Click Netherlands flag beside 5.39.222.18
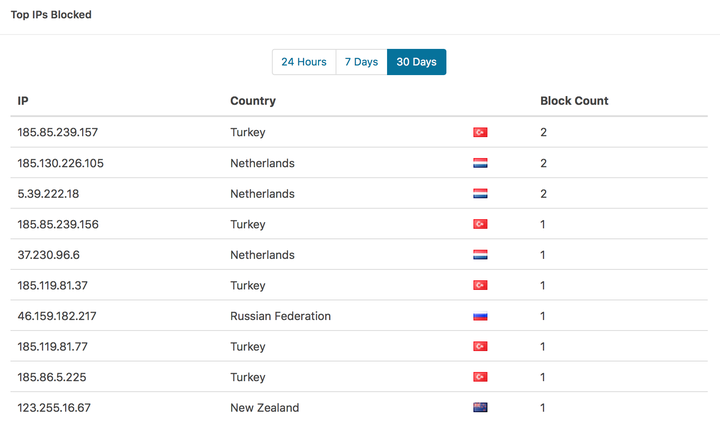The height and width of the screenshot is (434, 720). tap(480, 194)
